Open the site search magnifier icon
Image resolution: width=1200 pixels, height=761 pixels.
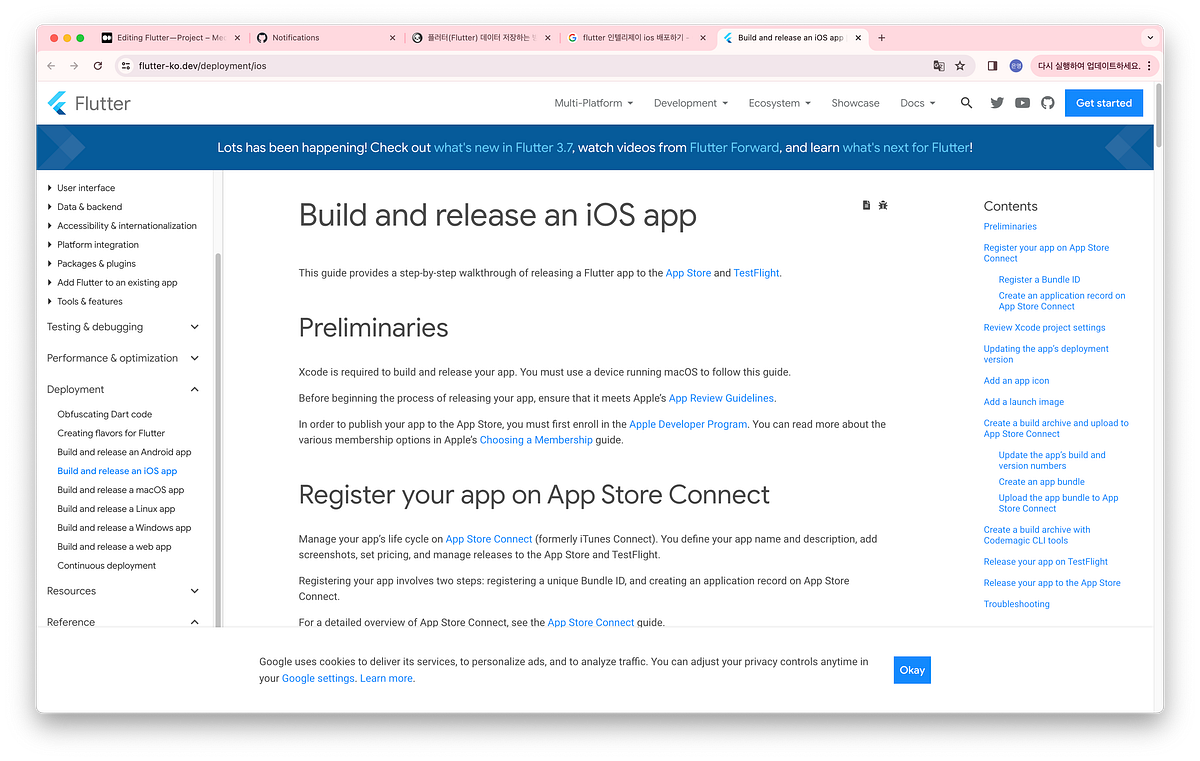click(966, 103)
